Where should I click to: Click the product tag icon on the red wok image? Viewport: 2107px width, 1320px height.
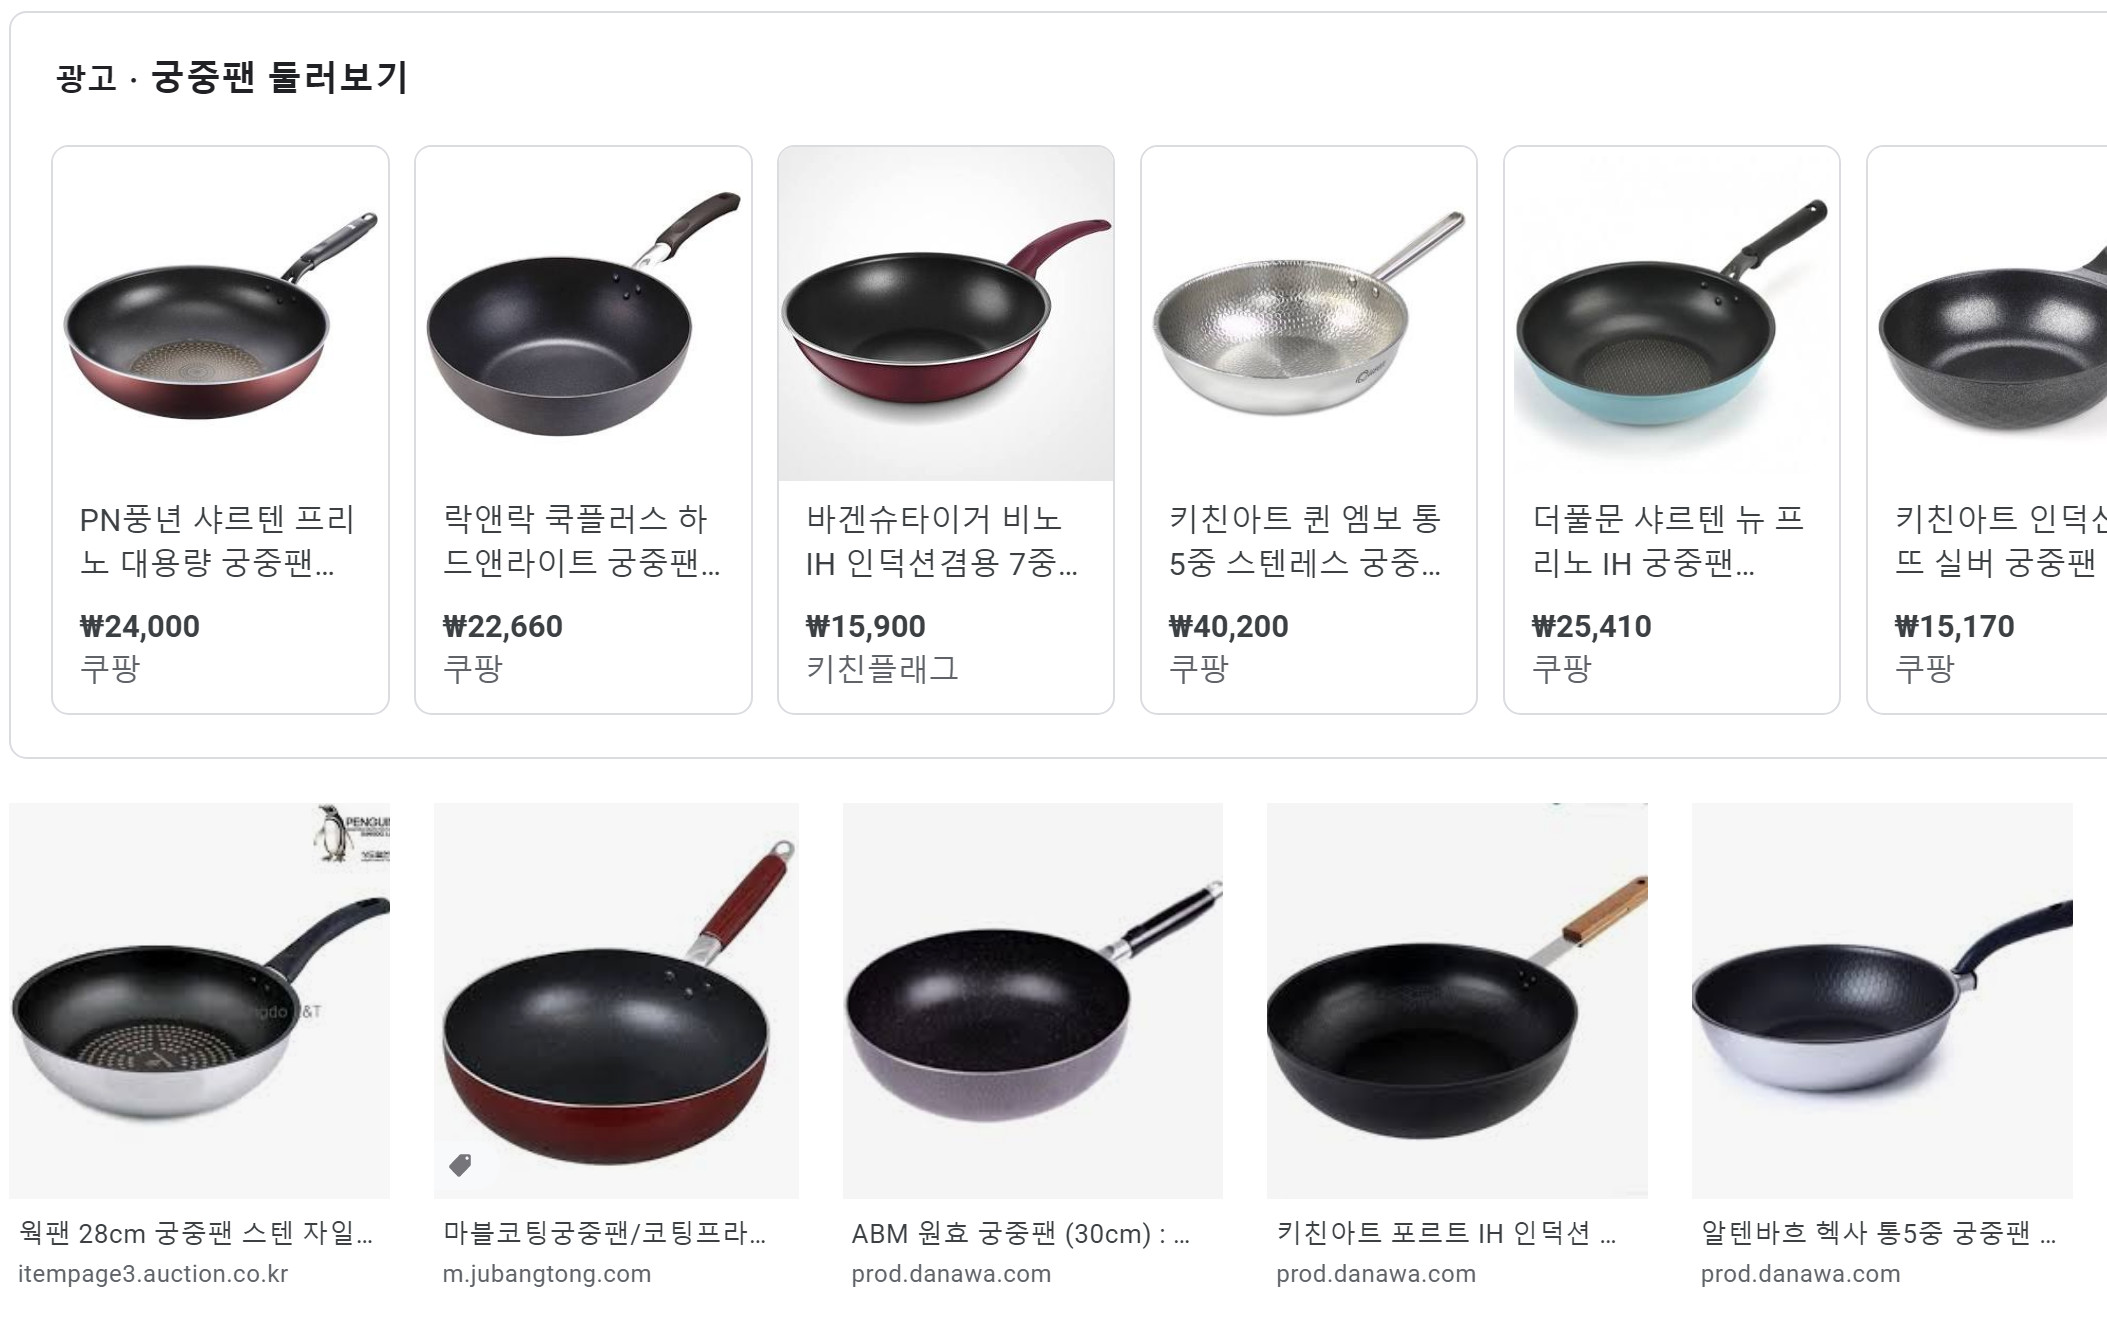[x=460, y=1165]
